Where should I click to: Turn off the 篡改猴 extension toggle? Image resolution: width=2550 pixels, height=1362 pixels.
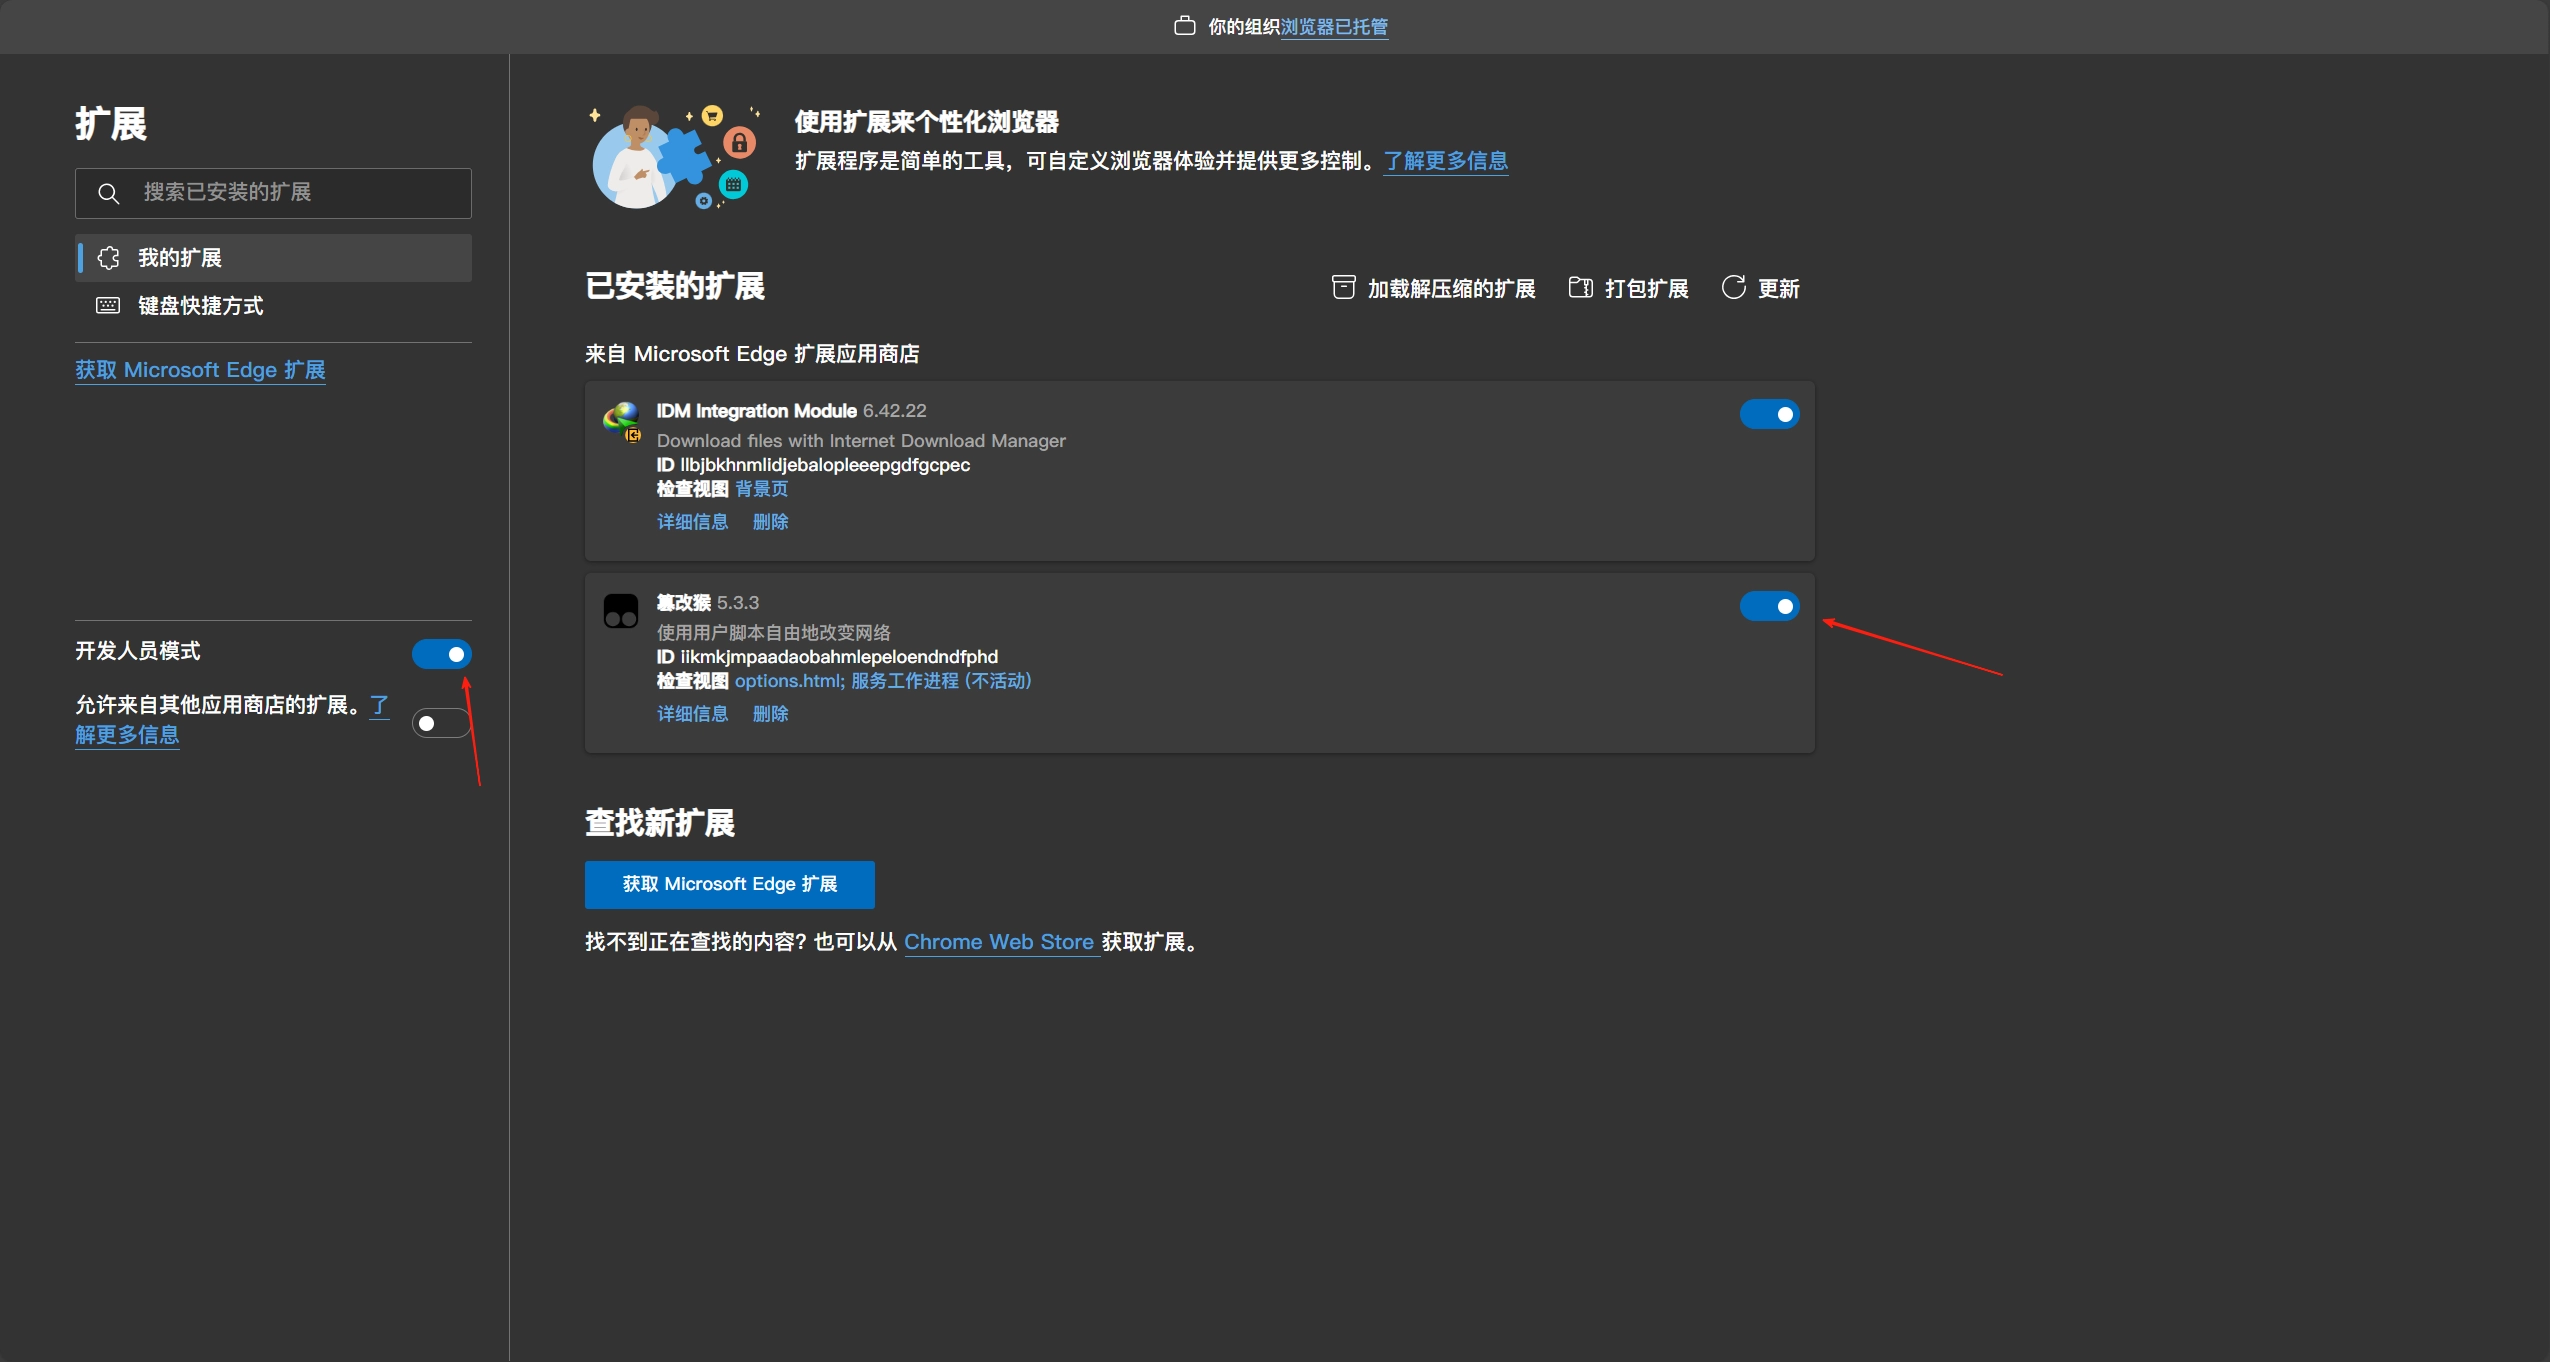point(1769,606)
